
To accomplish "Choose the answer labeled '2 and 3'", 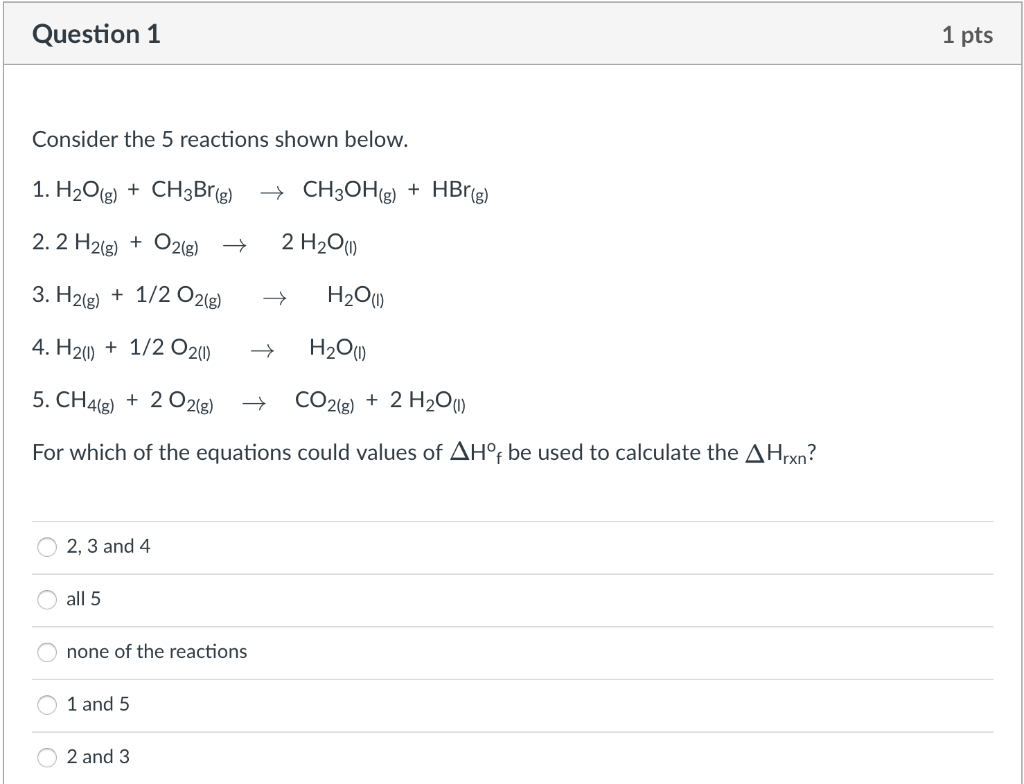I will pos(96,757).
